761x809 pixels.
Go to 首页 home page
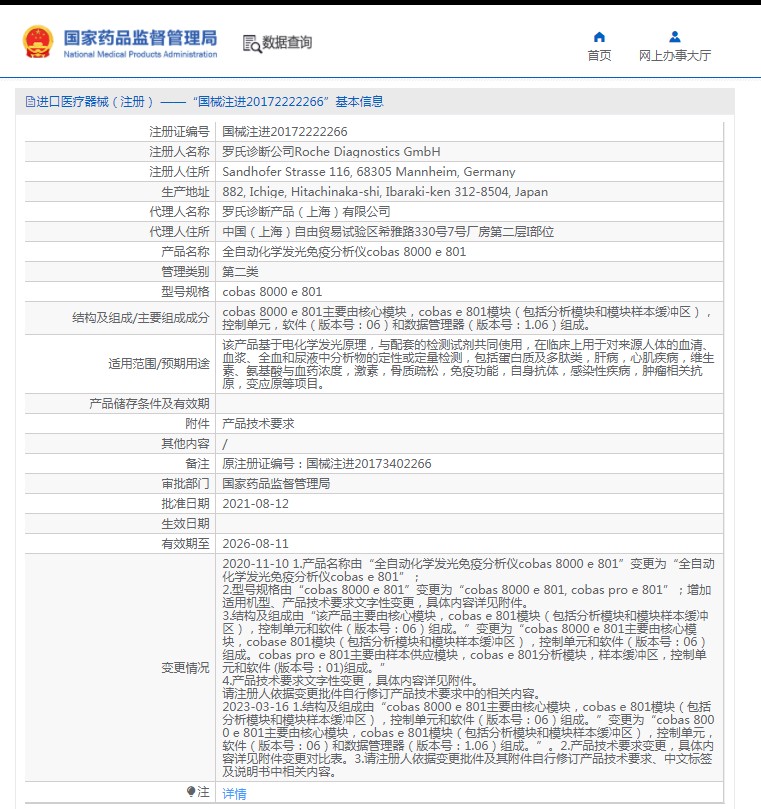click(x=599, y=55)
